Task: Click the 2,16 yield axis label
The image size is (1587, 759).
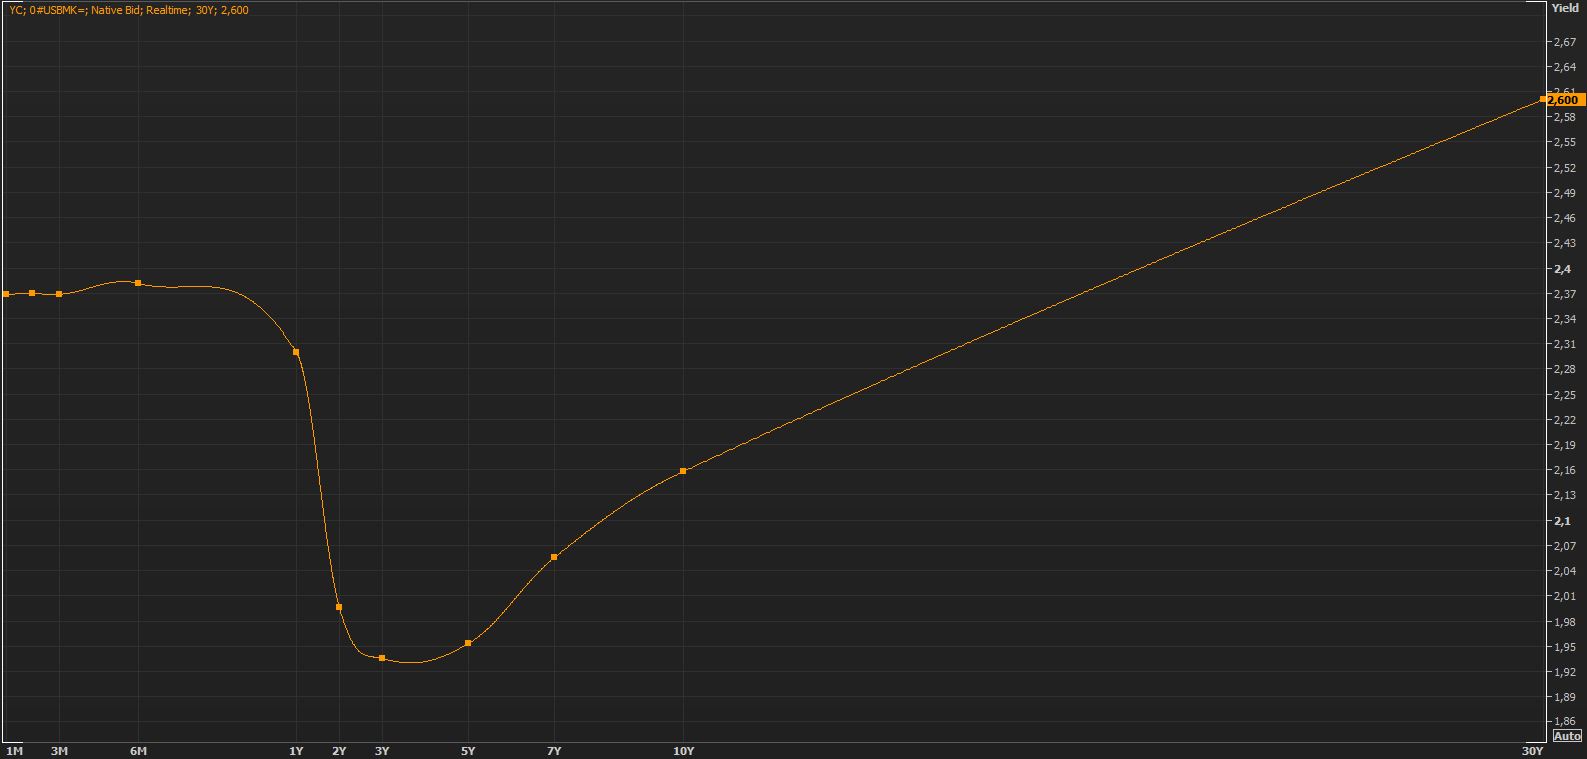Action: [x=1564, y=470]
